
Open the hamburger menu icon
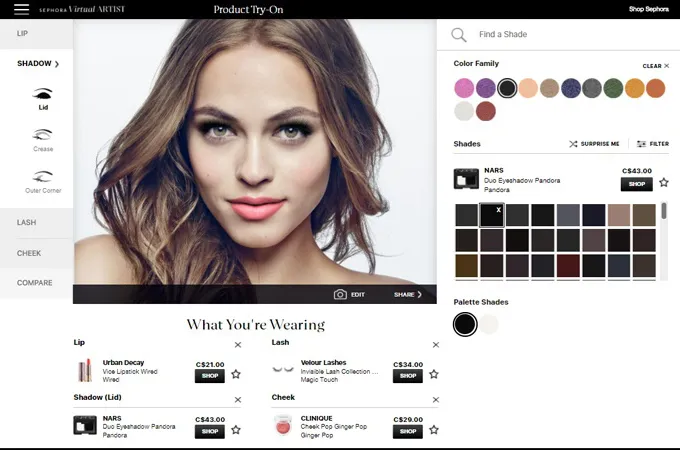[21, 9]
